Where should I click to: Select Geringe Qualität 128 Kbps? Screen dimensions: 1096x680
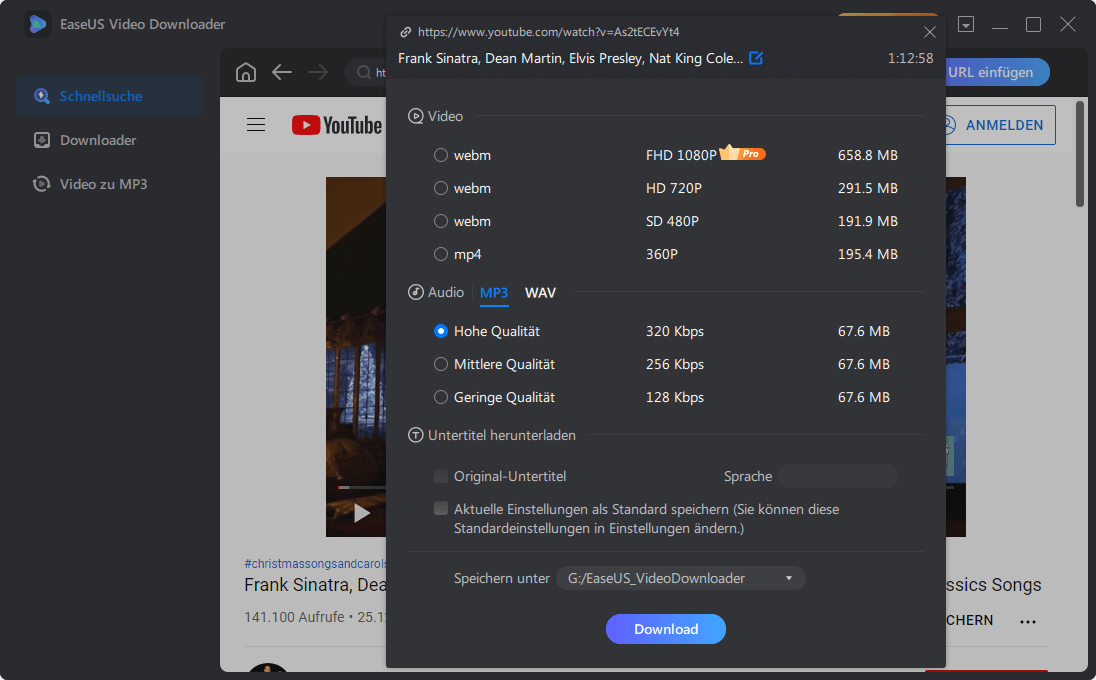440,397
